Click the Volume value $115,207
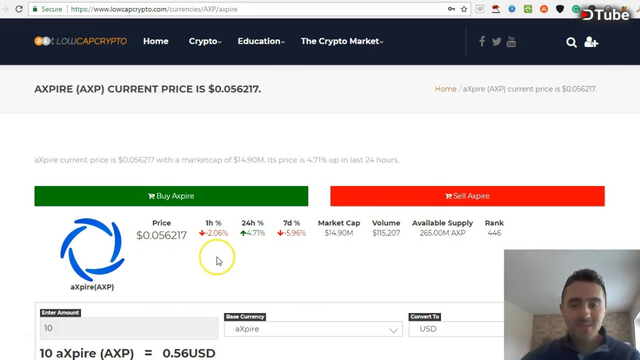Image resolution: width=640 pixels, height=360 pixels. 386,233
